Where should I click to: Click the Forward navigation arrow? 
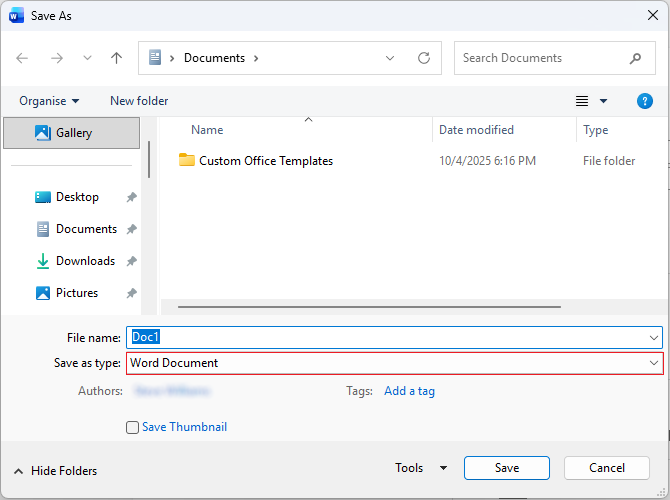pyautogui.click(x=56, y=58)
